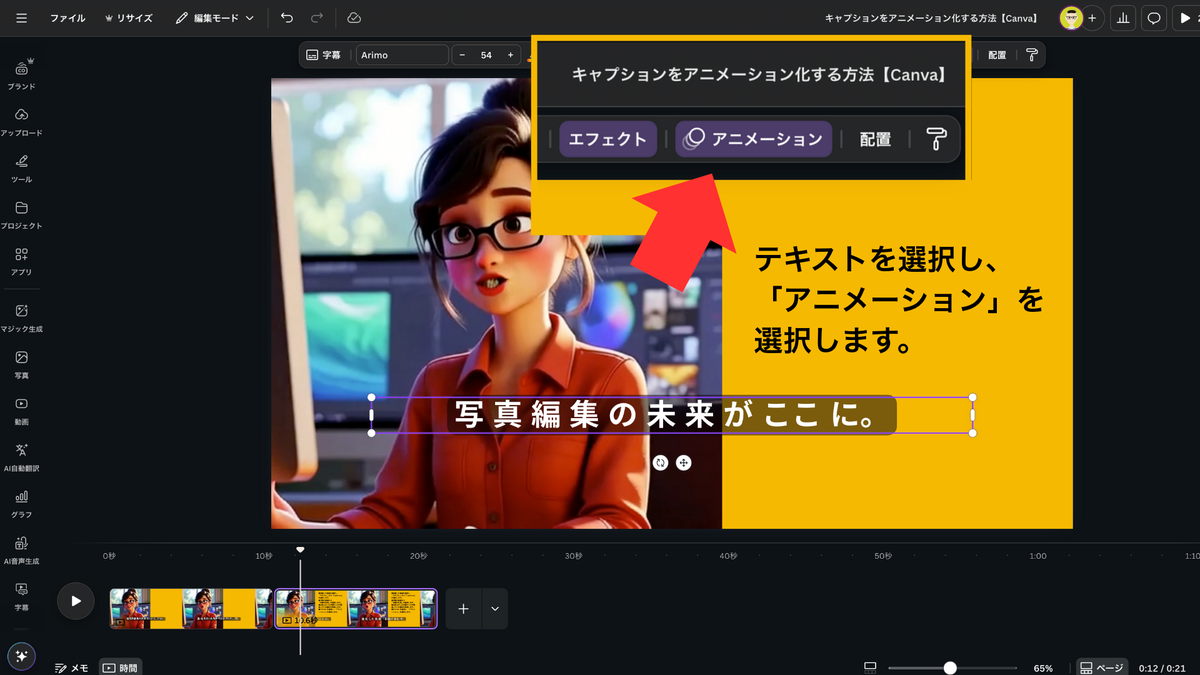Open the Arimo font selector
This screenshot has height=675, width=1200.
point(401,55)
